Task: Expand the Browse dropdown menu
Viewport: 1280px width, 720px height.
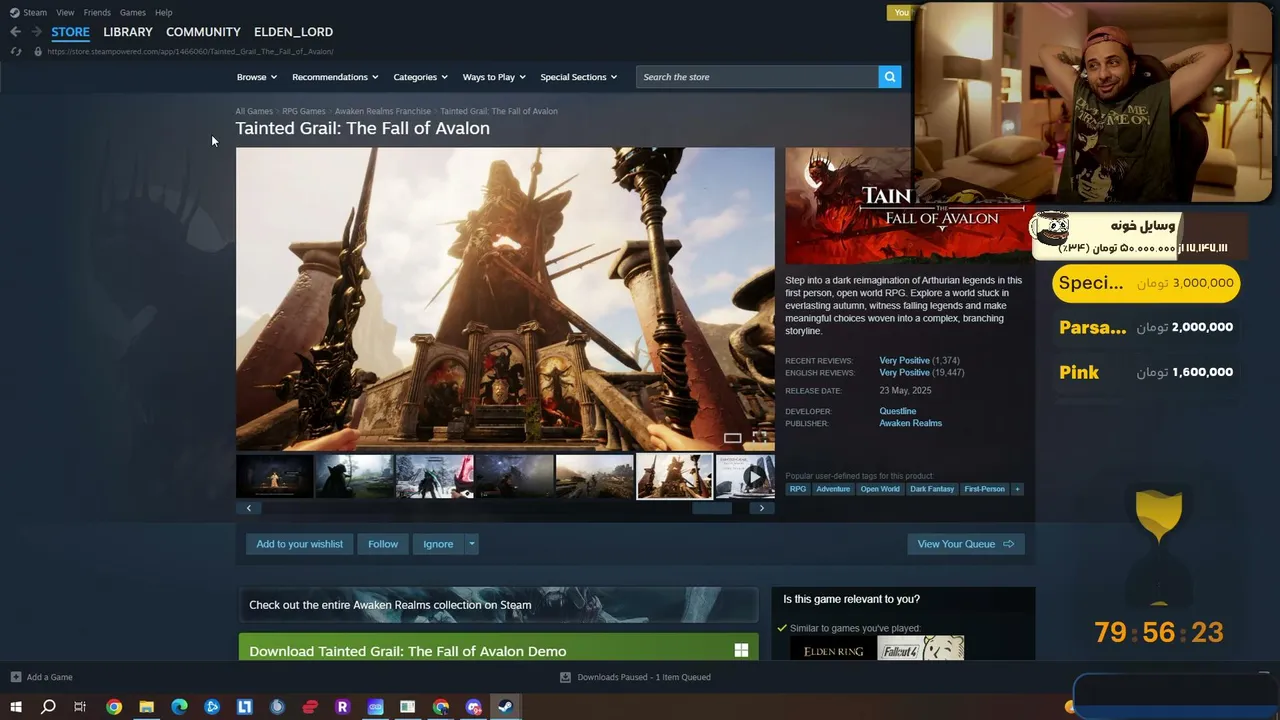Action: [257, 77]
